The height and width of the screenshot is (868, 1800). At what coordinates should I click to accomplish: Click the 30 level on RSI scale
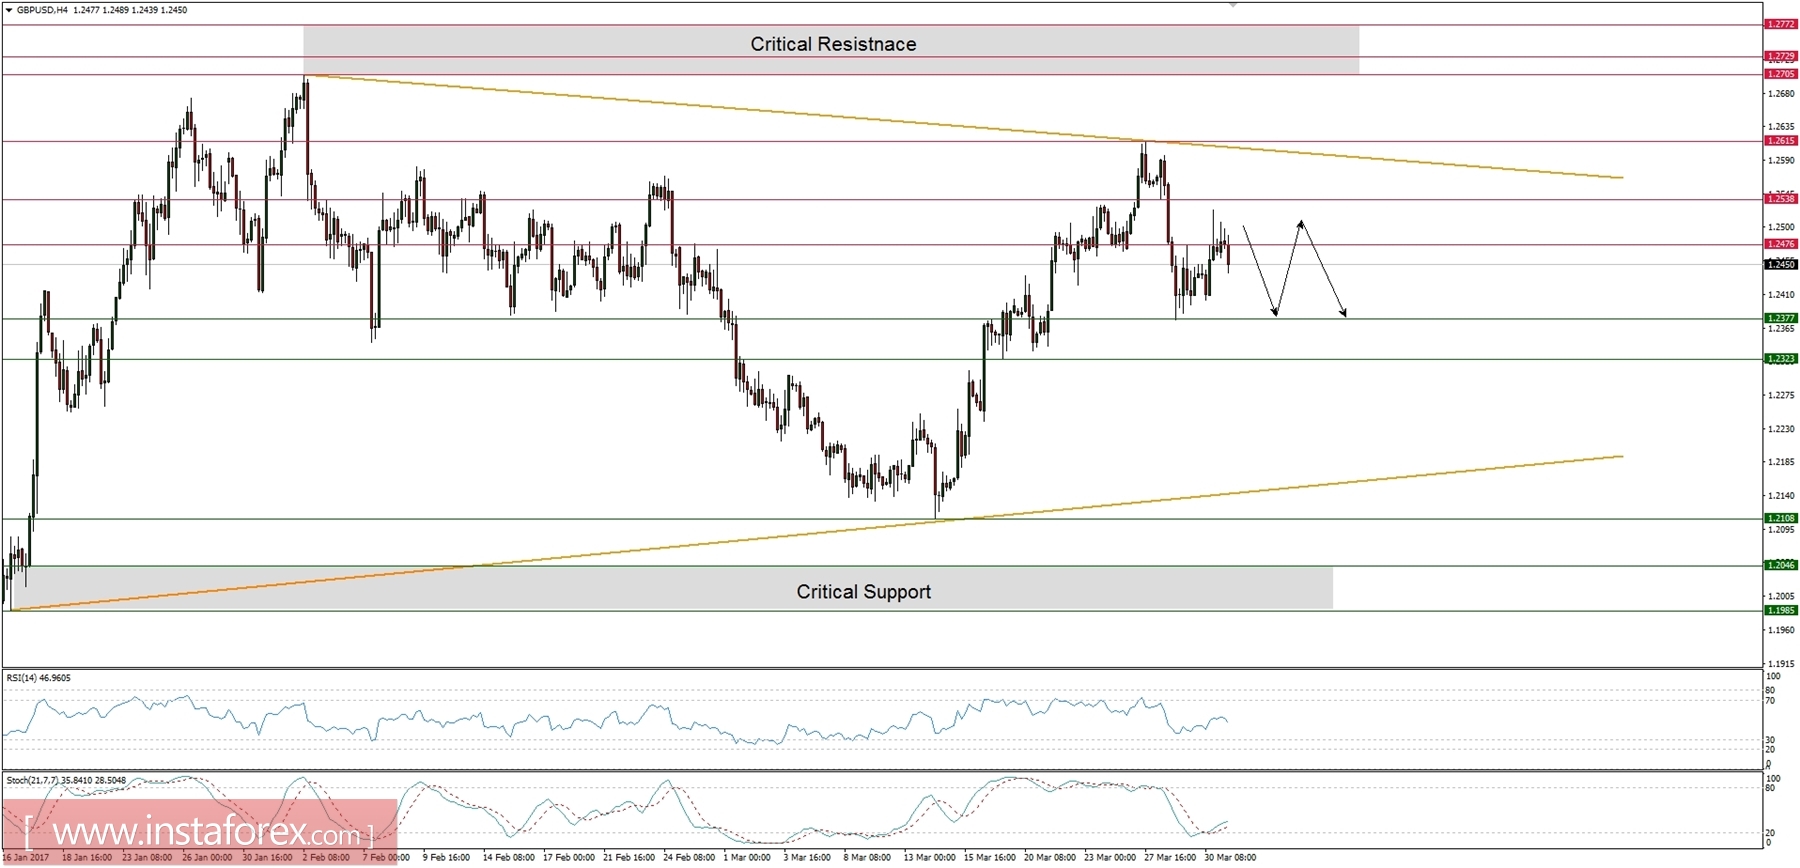(1770, 740)
